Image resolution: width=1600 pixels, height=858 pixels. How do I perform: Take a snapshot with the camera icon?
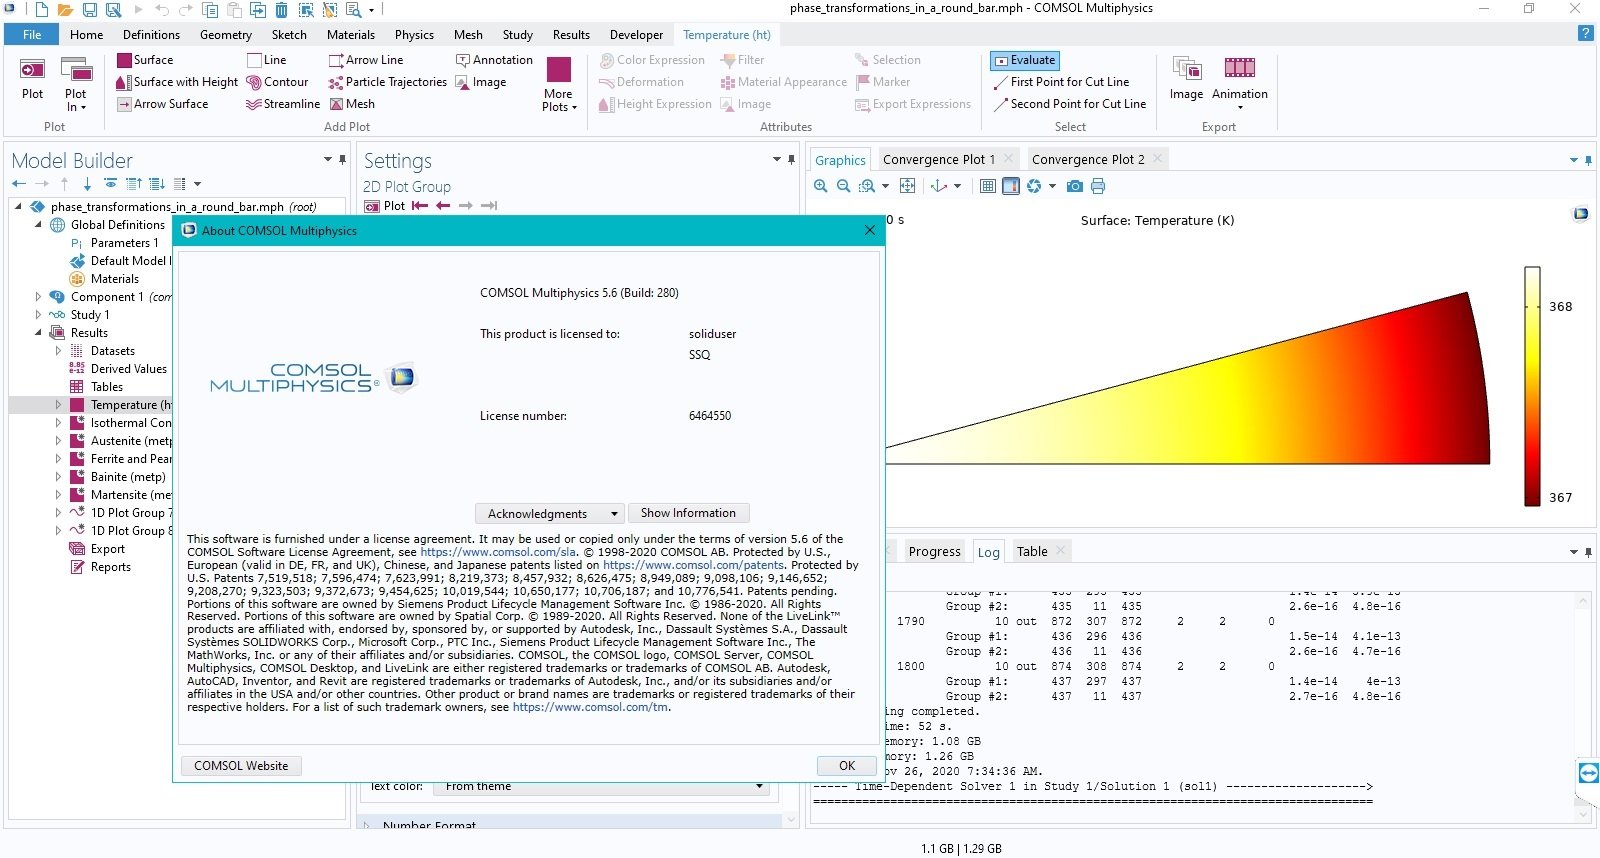1075,186
